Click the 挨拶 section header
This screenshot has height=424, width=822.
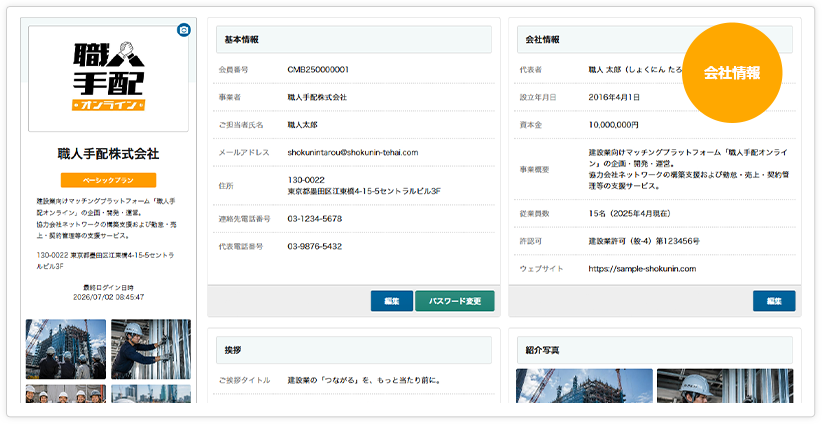(354, 350)
